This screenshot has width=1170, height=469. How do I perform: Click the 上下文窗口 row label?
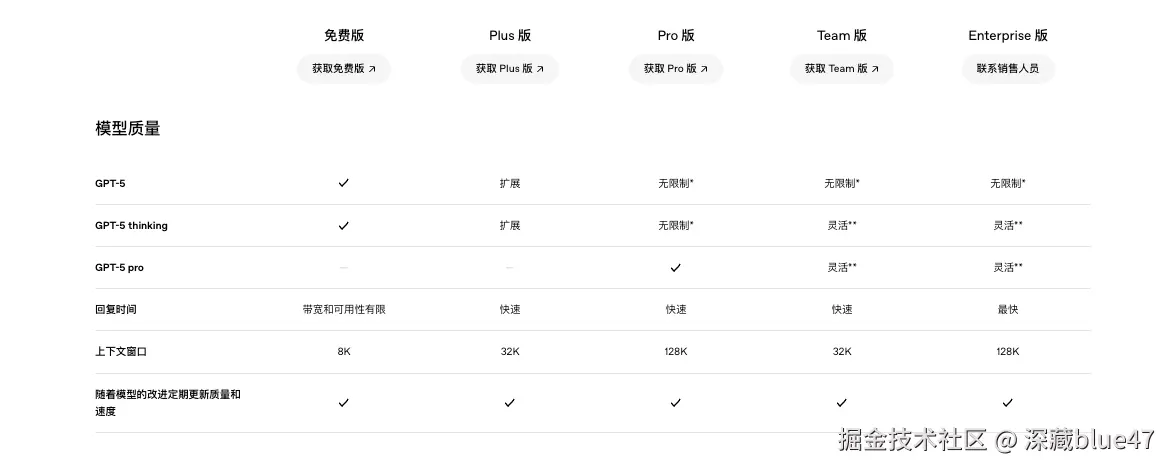(121, 352)
